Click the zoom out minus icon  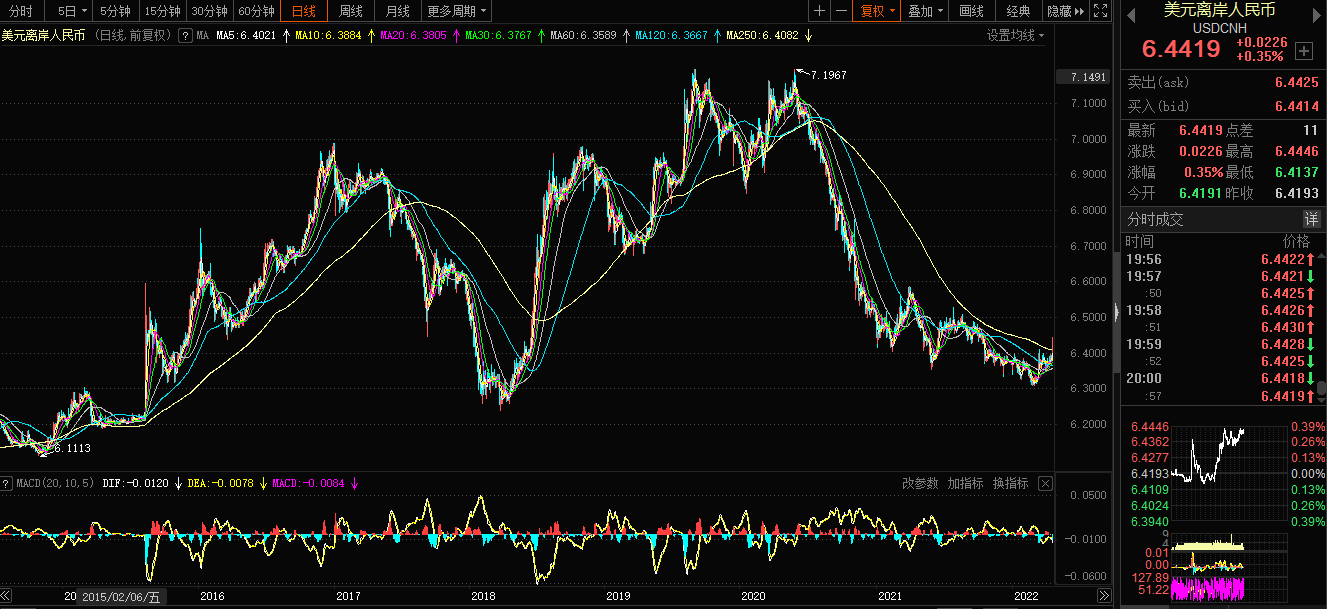[841, 11]
